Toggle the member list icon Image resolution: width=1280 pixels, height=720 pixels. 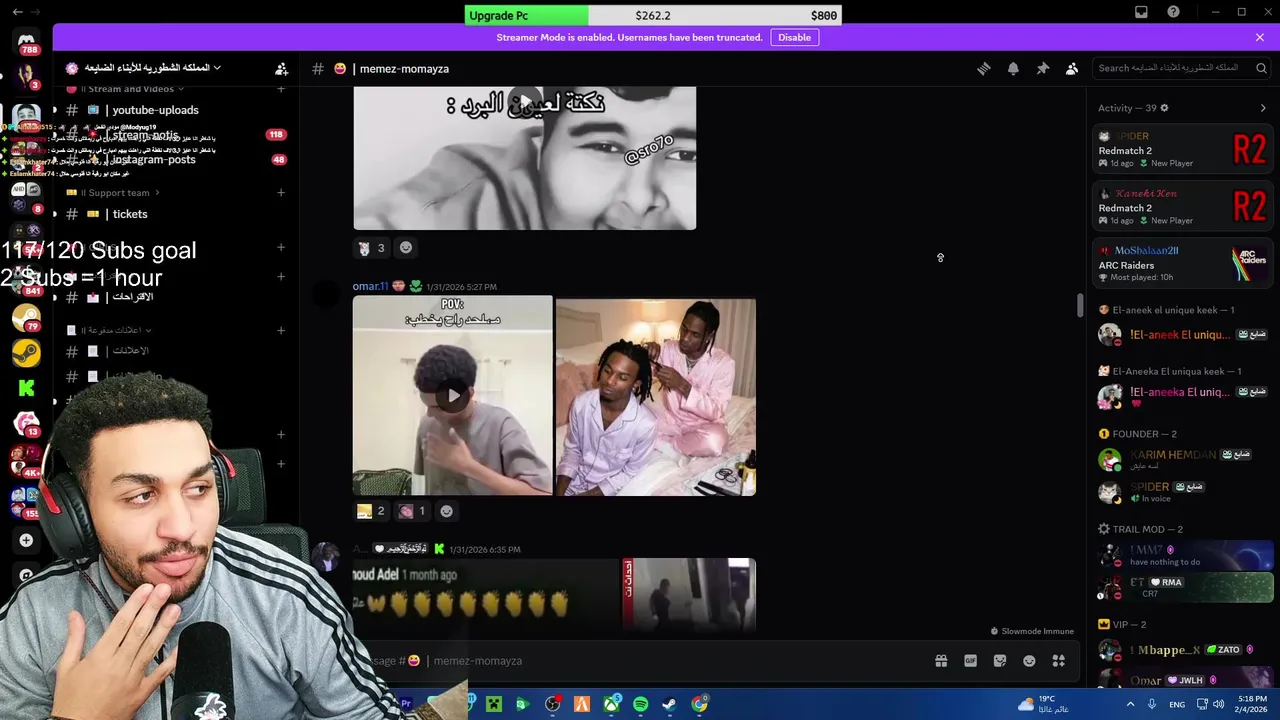click(x=1072, y=68)
